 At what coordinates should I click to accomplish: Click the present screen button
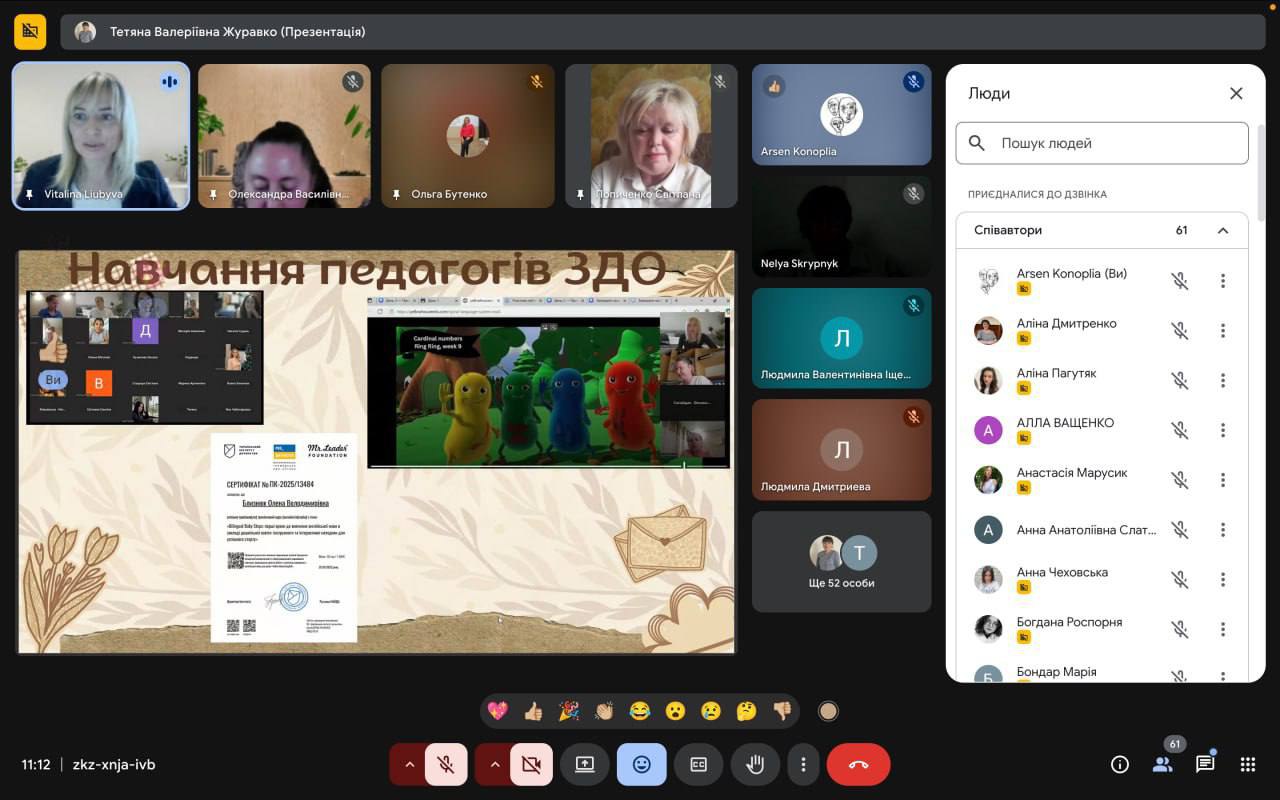tap(585, 765)
